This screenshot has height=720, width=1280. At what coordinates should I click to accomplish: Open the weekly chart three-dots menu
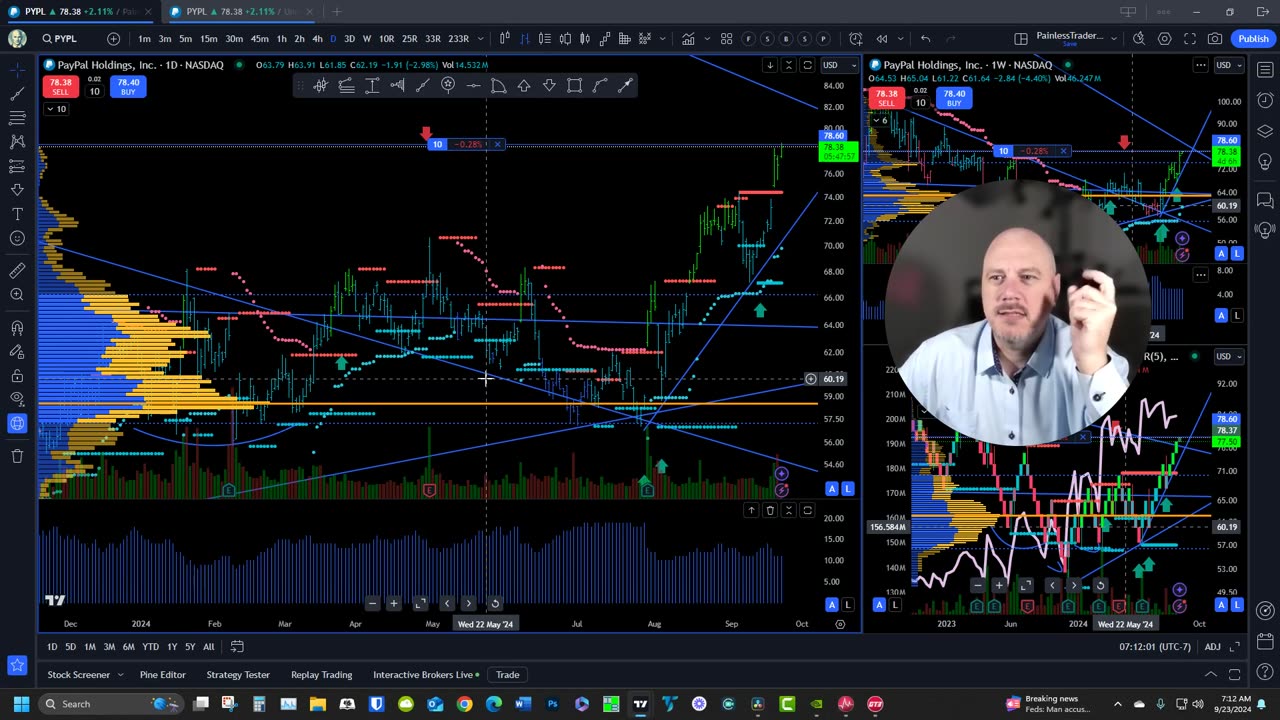[x=1200, y=65]
